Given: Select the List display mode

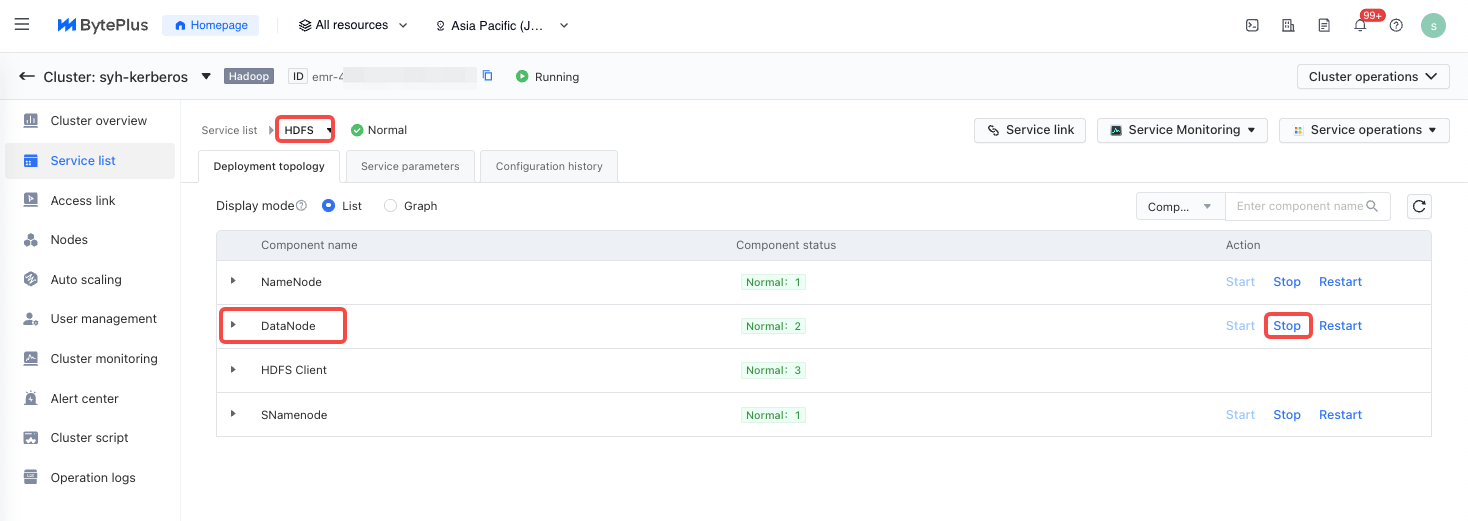Looking at the screenshot, I should pos(329,206).
